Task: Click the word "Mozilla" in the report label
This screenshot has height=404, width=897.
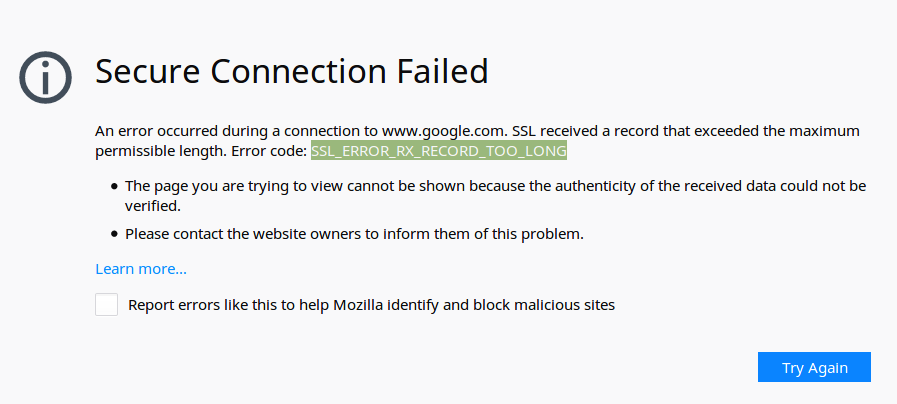Action: pos(358,305)
